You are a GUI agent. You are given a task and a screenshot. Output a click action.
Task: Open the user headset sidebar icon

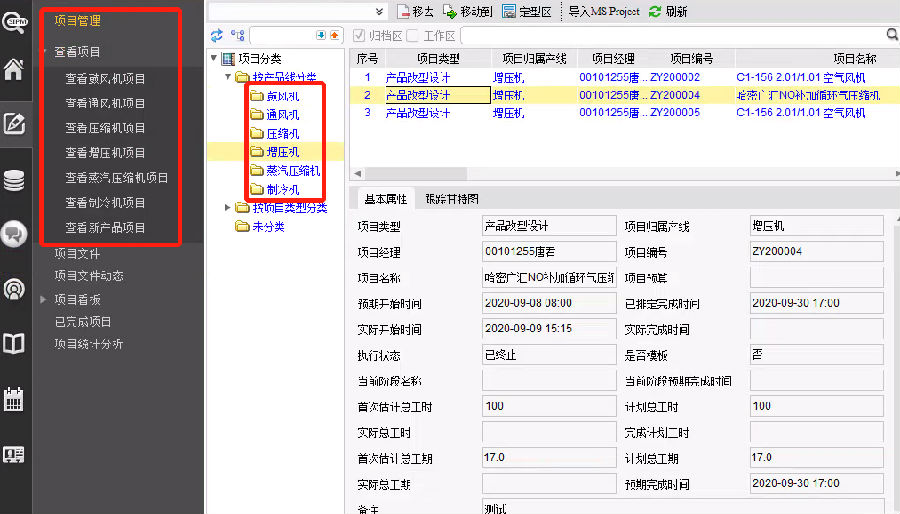(x=14, y=289)
